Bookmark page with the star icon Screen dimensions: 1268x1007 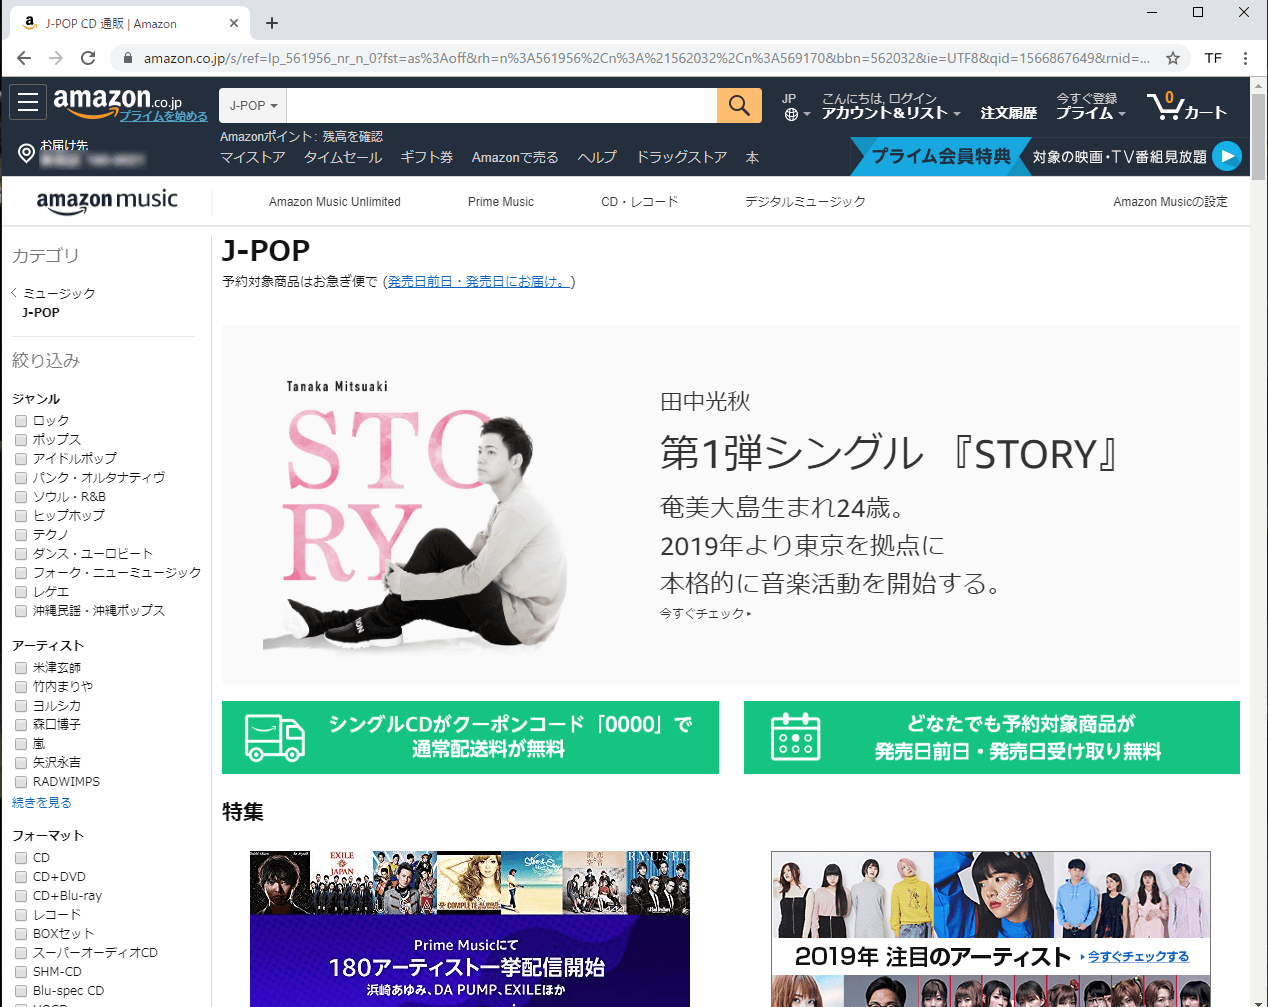tap(1173, 58)
